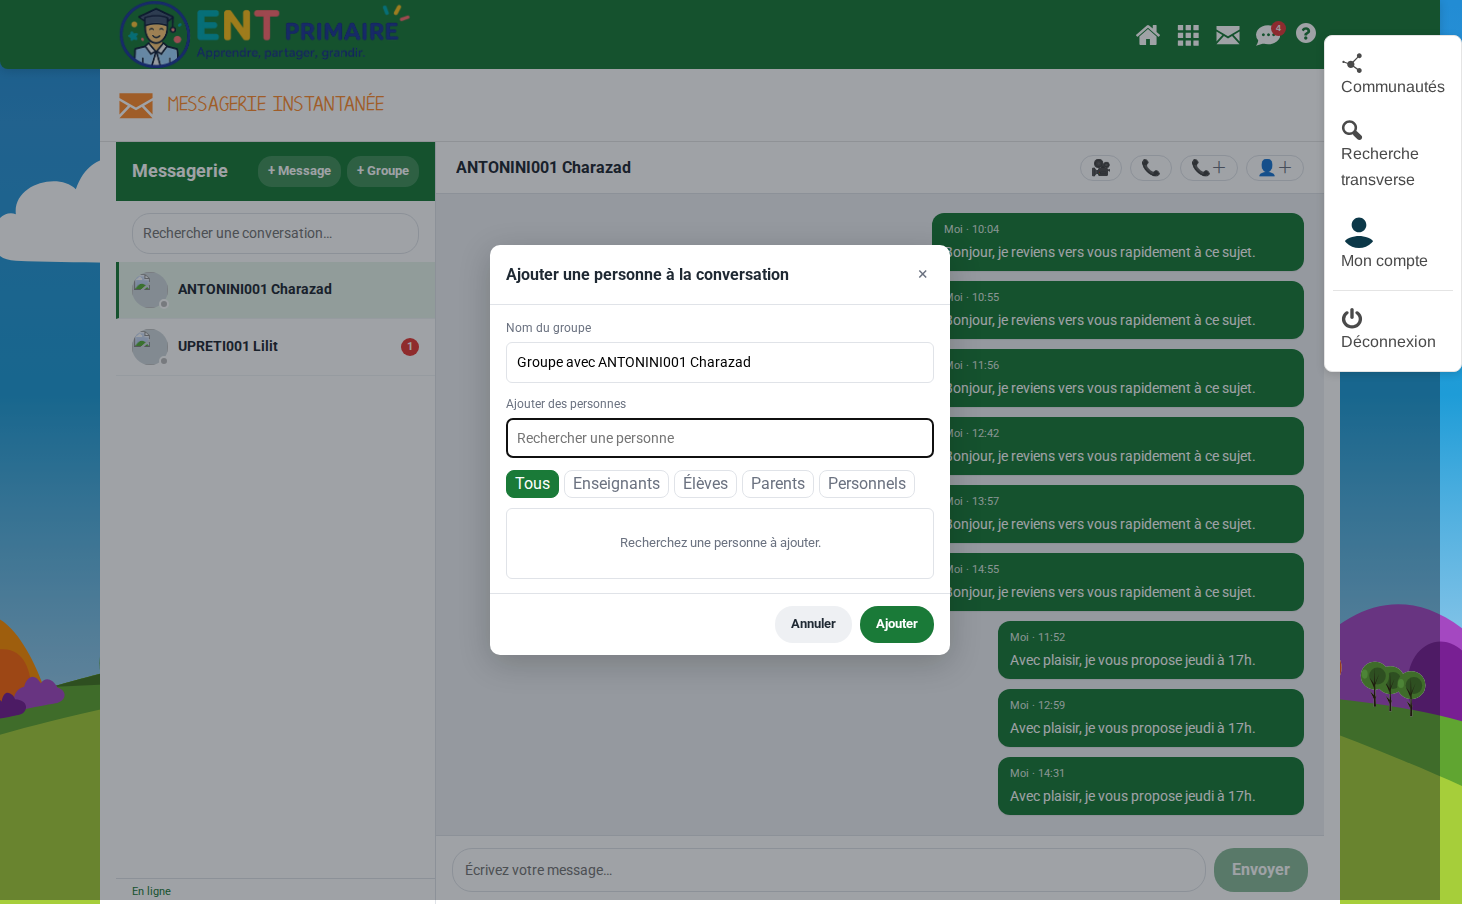Filter people by Élèves
The height and width of the screenshot is (904, 1462).
(x=705, y=484)
